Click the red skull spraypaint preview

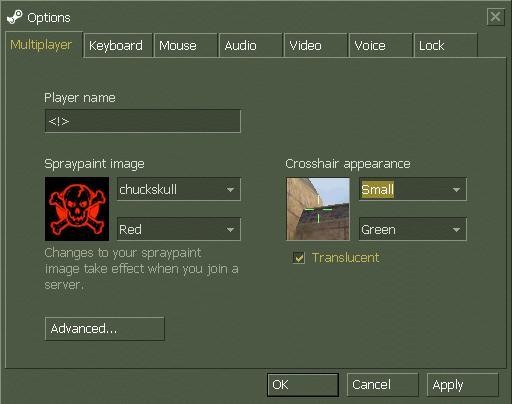(x=77, y=209)
